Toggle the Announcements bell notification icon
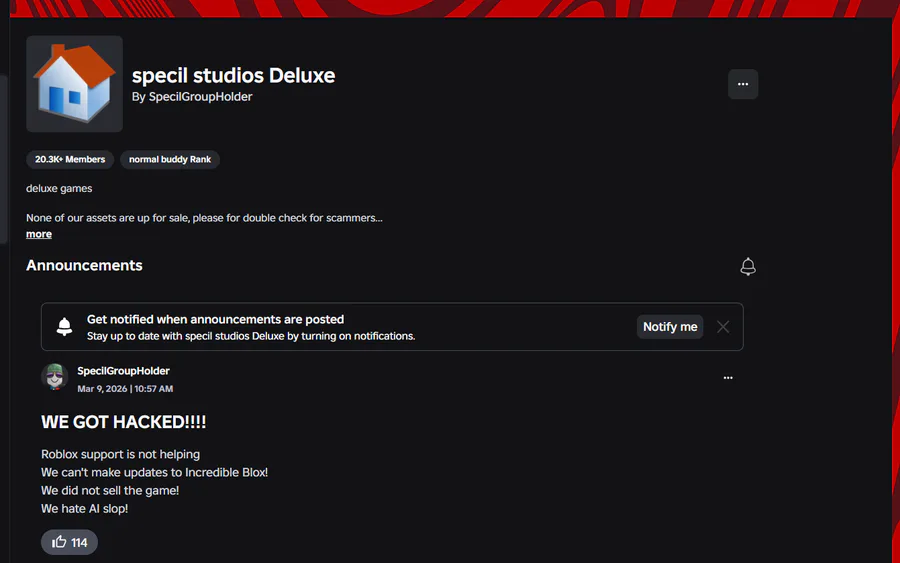 click(747, 266)
